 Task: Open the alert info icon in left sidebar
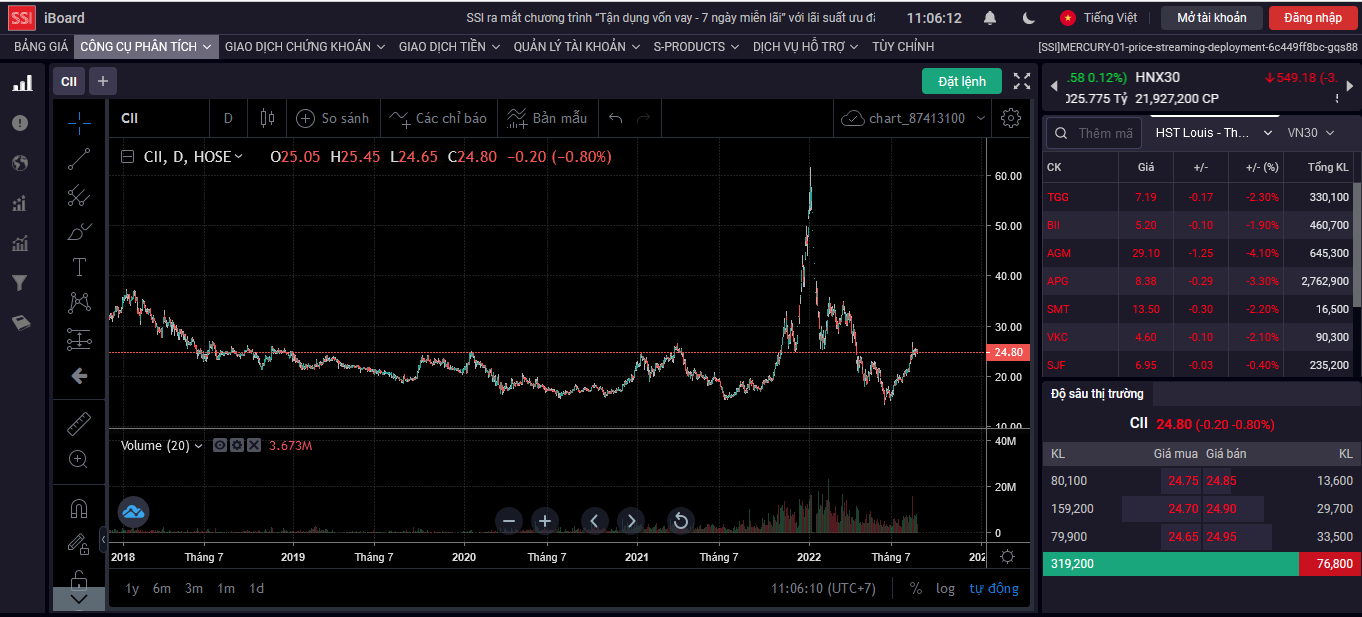[20, 123]
